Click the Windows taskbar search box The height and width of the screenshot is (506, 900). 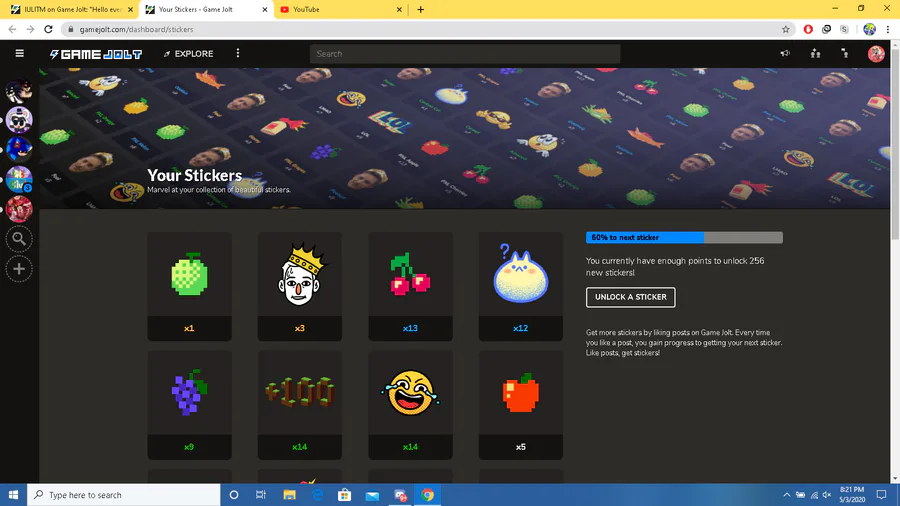[123, 495]
